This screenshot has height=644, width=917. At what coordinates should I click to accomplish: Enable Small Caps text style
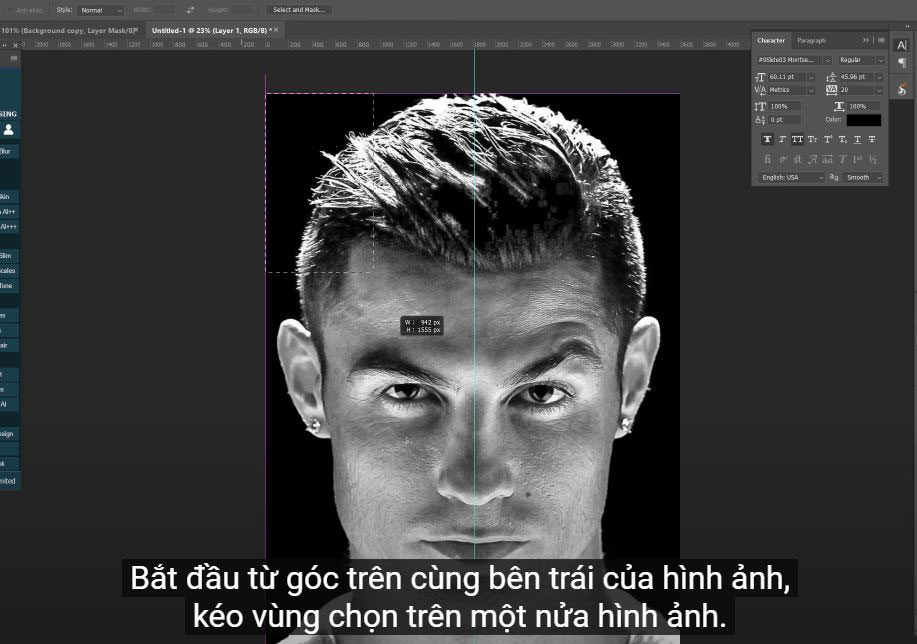[x=812, y=139]
